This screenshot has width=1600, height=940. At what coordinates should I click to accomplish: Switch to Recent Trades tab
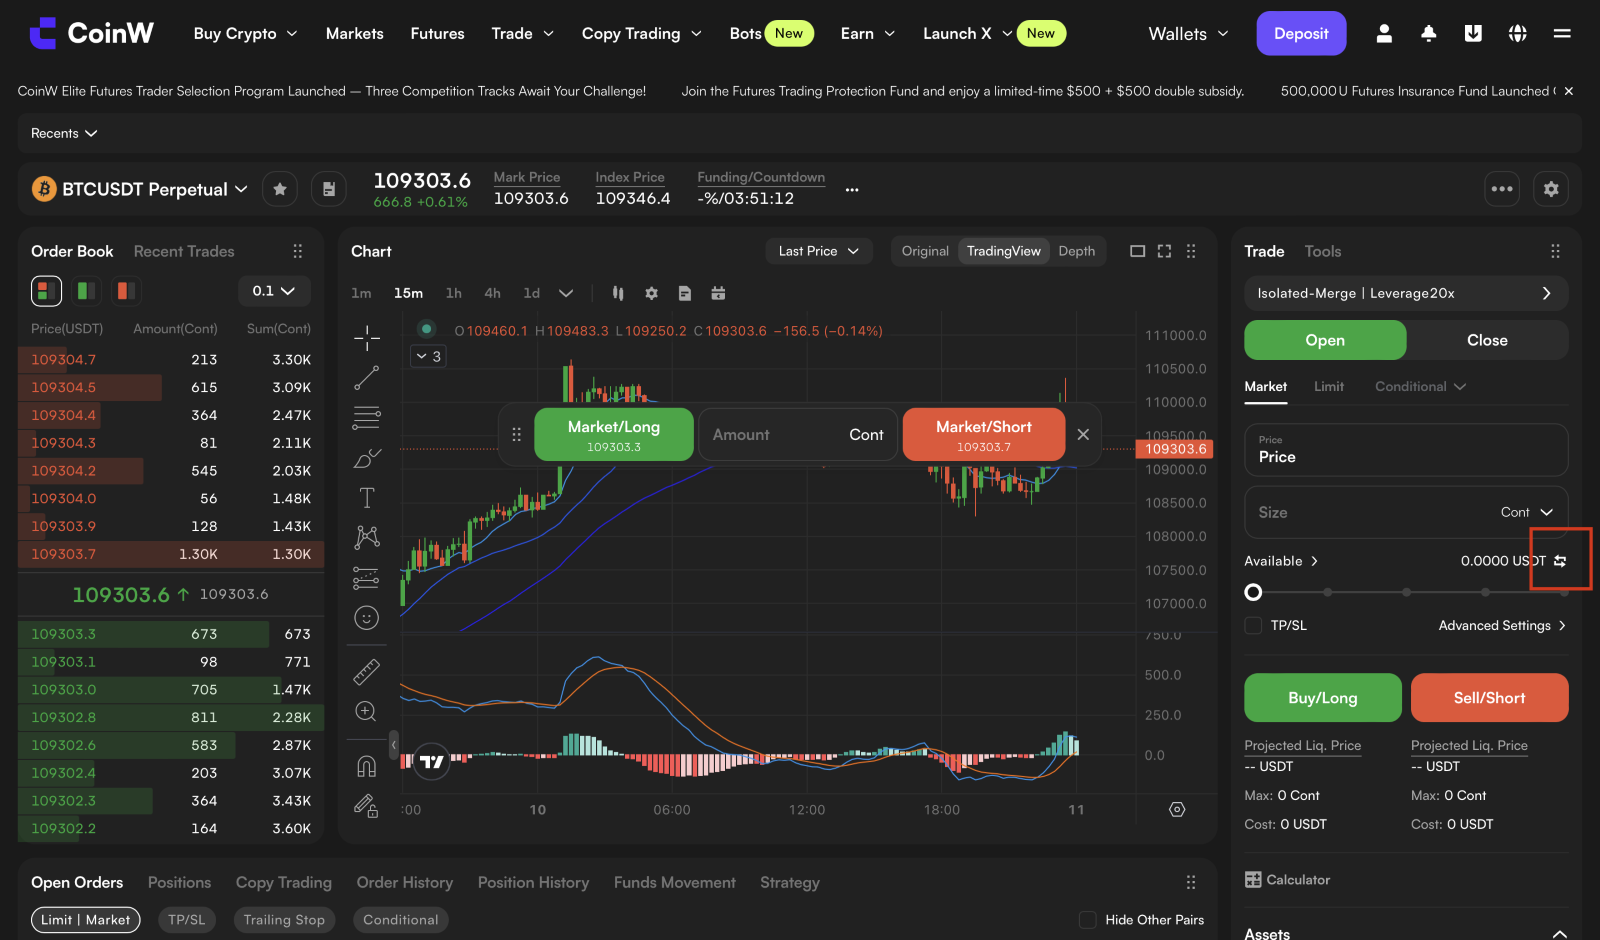184,251
